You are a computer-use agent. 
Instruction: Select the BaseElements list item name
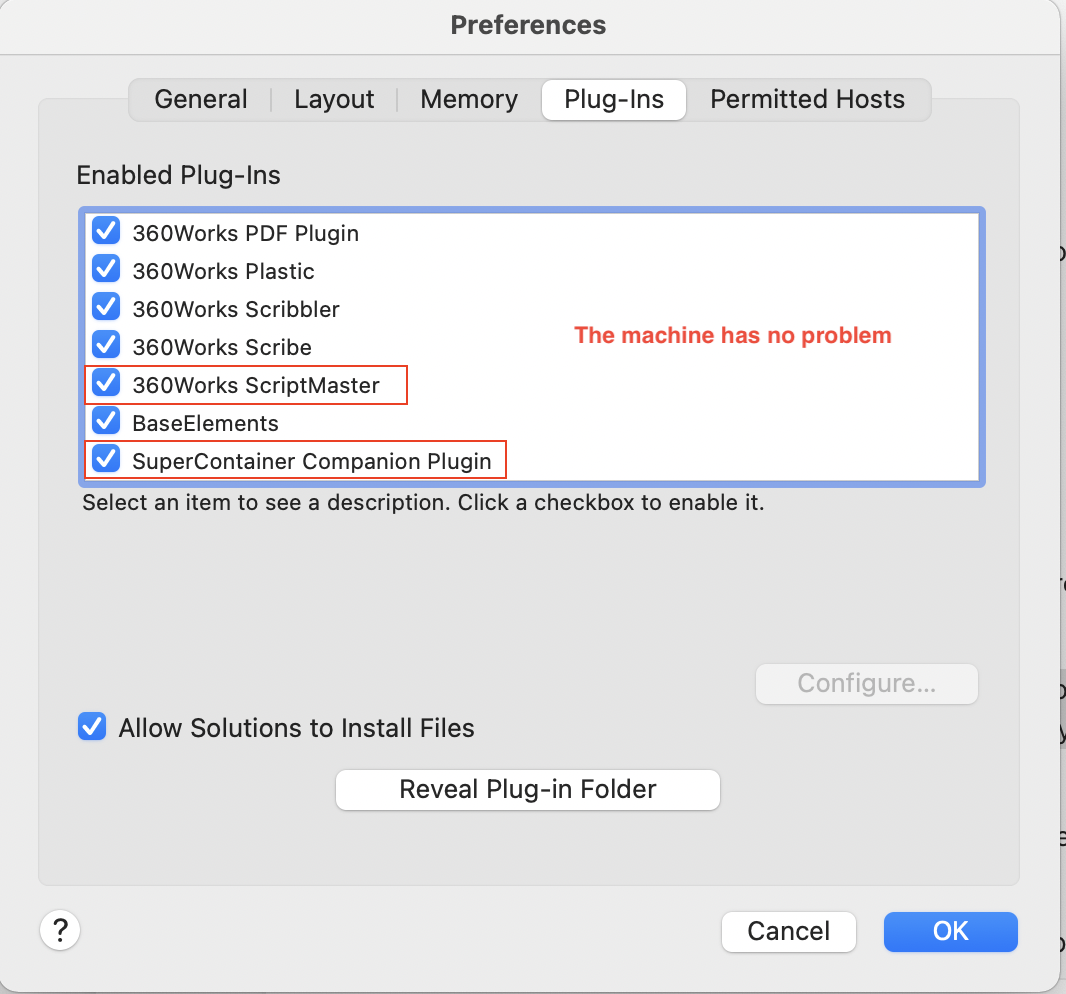pos(205,423)
